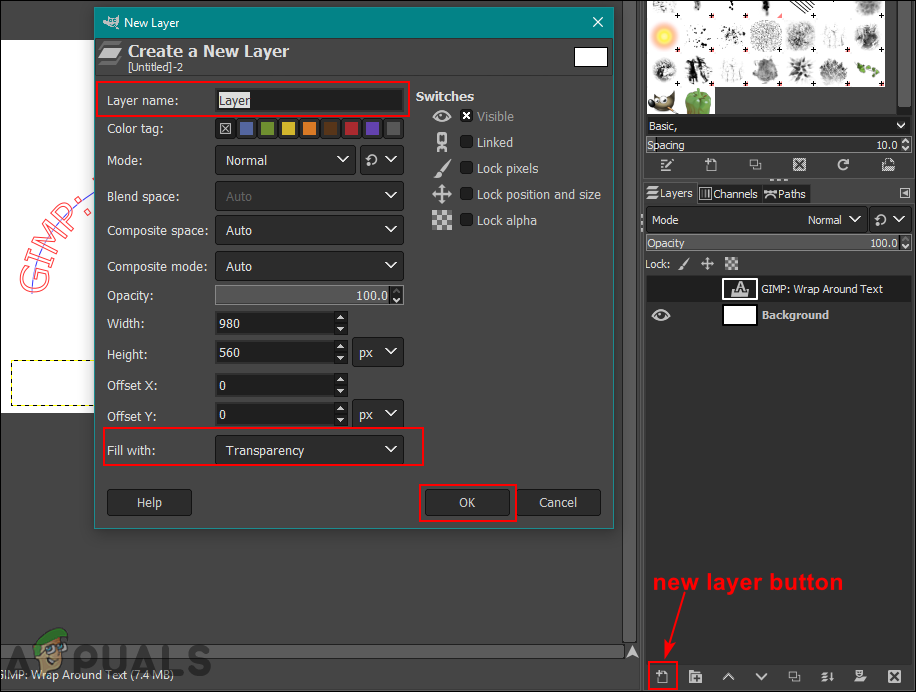The width and height of the screenshot is (916, 692).
Task: Click the delete layer icon
Action: [894, 676]
